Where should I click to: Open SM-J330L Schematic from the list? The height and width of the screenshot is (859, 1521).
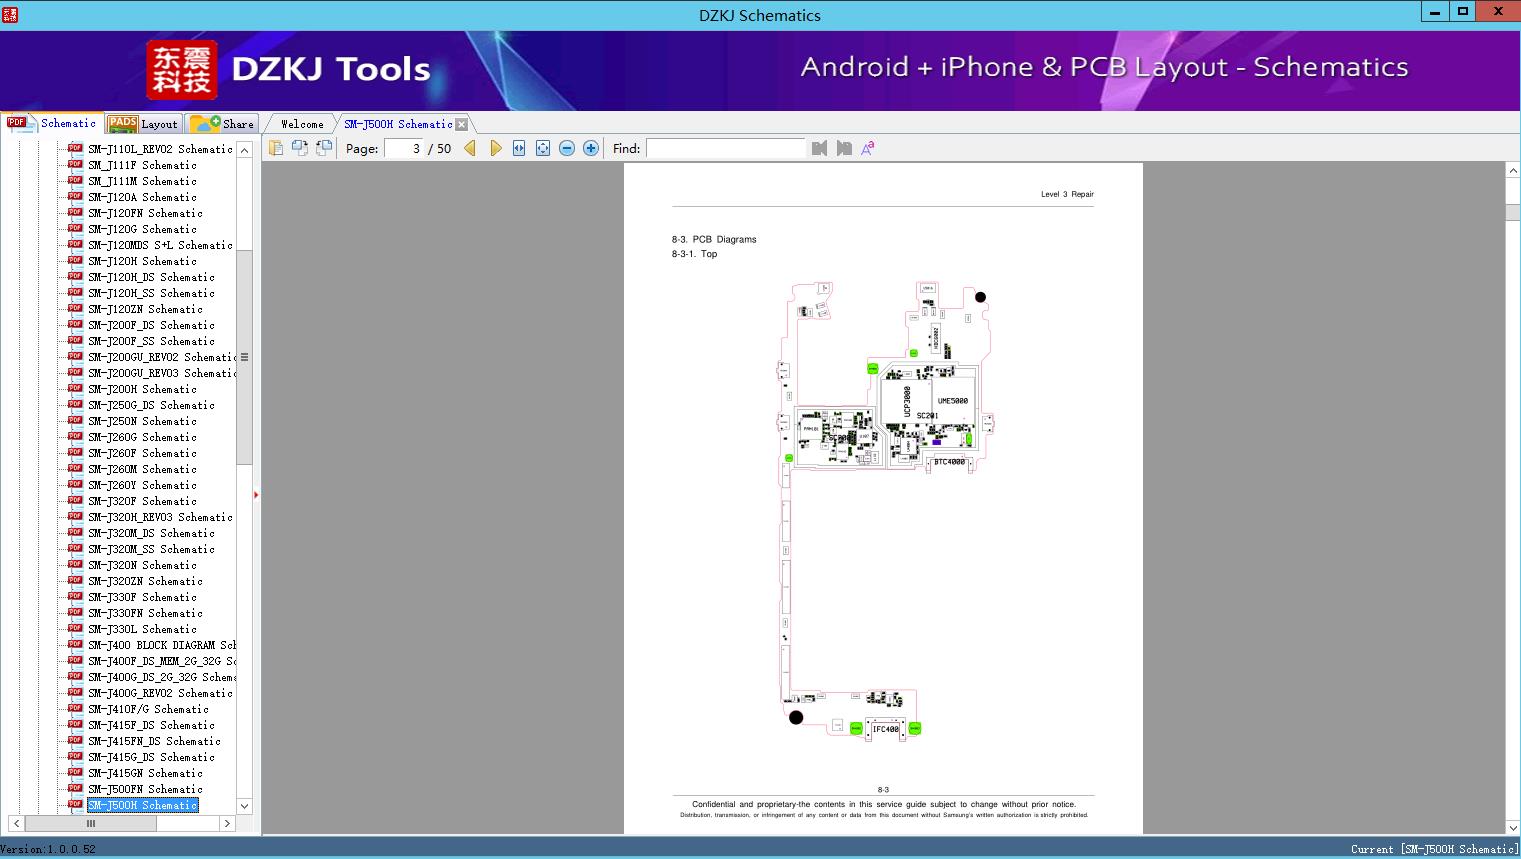tap(142, 629)
